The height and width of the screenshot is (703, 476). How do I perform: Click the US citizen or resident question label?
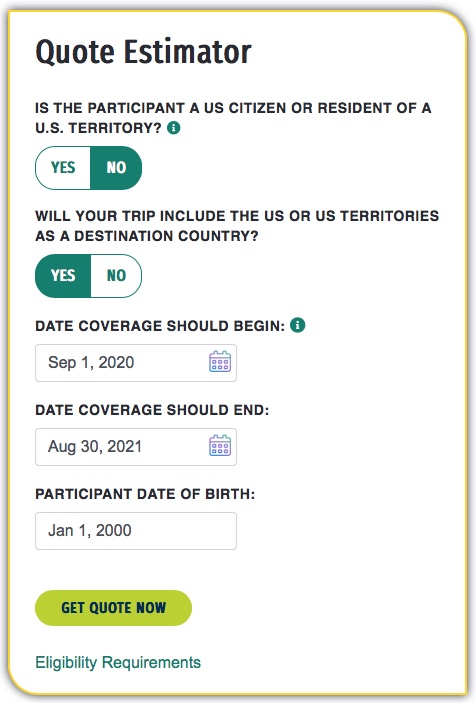click(233, 118)
